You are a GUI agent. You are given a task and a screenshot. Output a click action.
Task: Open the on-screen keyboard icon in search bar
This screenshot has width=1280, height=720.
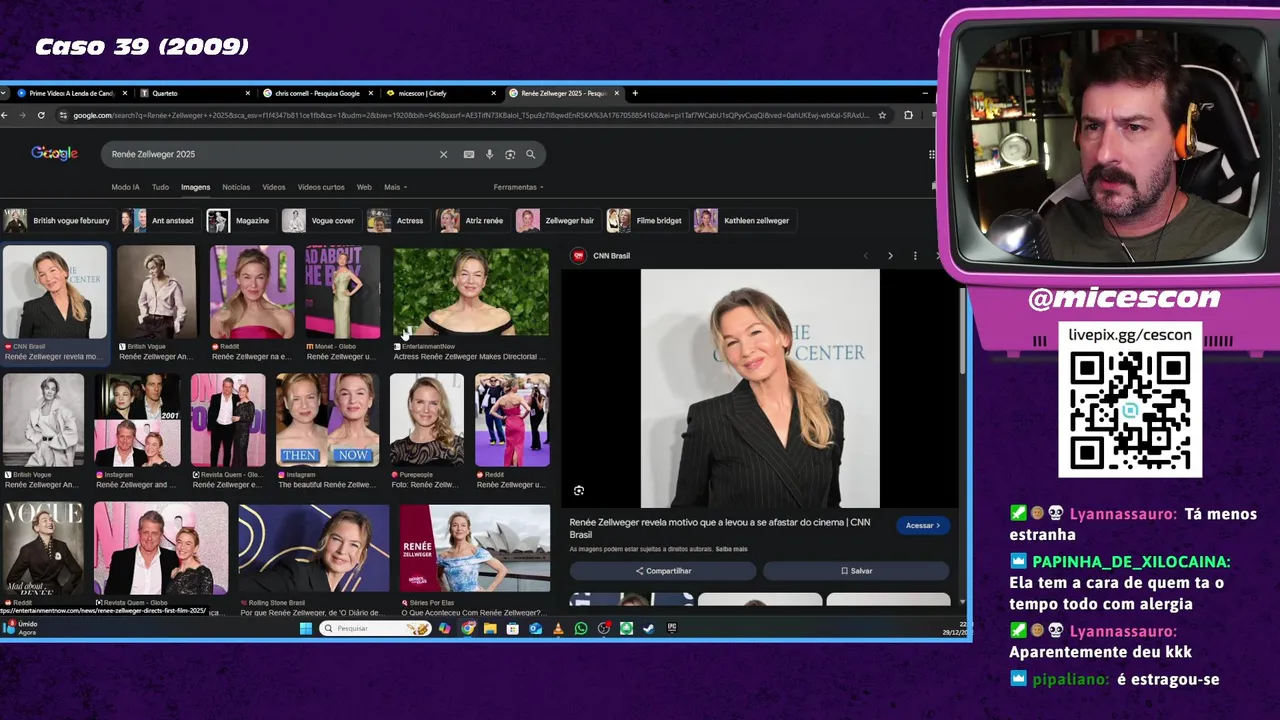(469, 154)
